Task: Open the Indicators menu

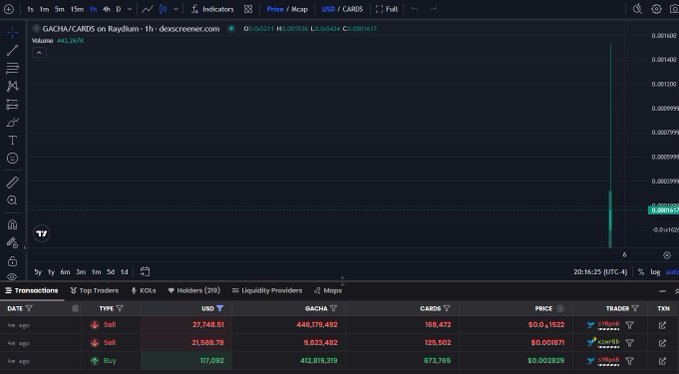Action: coord(213,9)
